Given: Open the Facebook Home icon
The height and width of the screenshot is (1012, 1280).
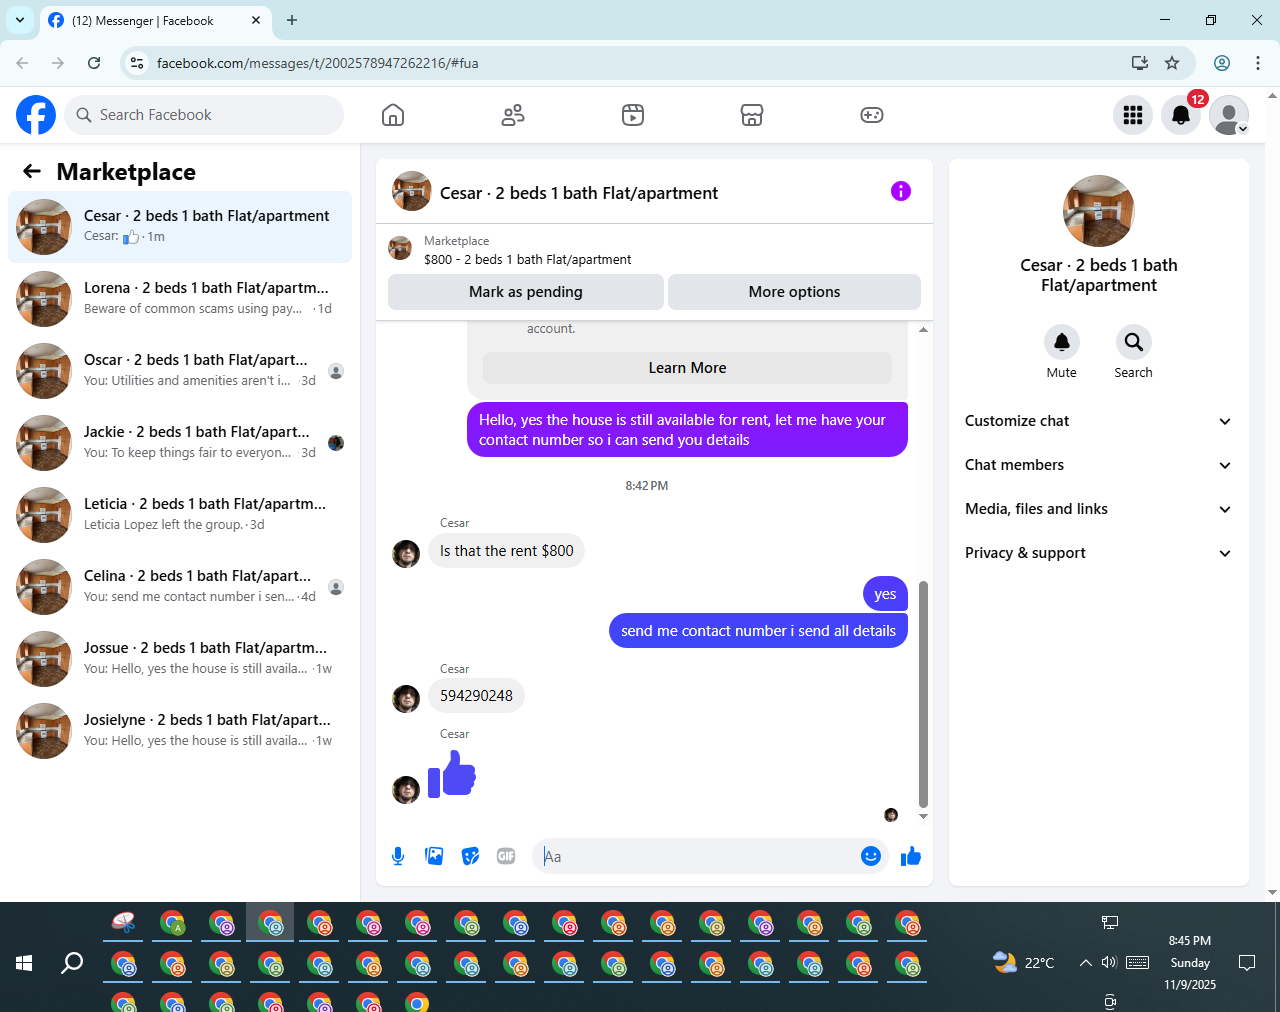Looking at the screenshot, I should [x=393, y=115].
